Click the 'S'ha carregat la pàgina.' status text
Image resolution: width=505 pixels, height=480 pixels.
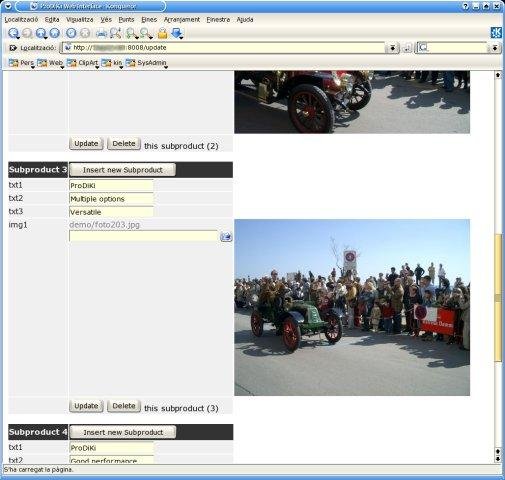(x=38, y=470)
